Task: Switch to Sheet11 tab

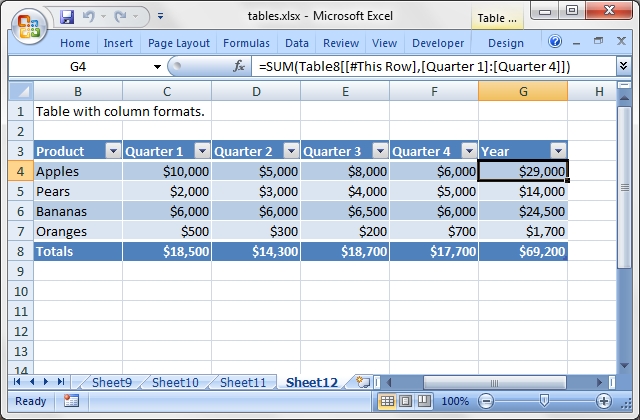Action: 243,382
